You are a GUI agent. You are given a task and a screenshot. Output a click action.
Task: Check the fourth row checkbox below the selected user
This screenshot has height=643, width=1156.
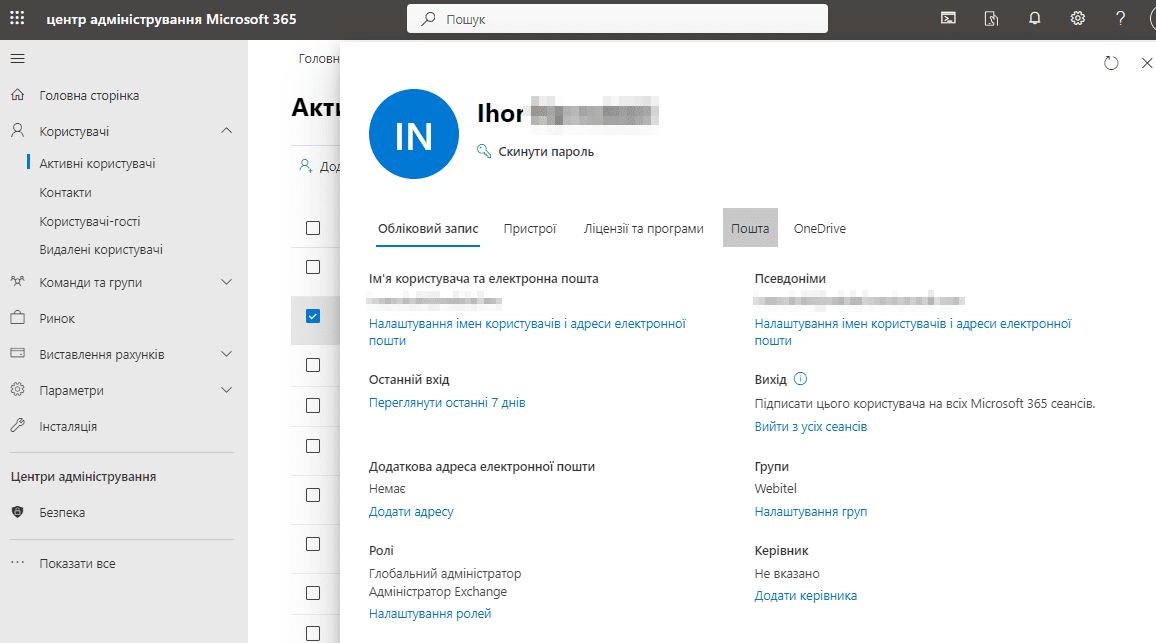pyautogui.click(x=313, y=495)
